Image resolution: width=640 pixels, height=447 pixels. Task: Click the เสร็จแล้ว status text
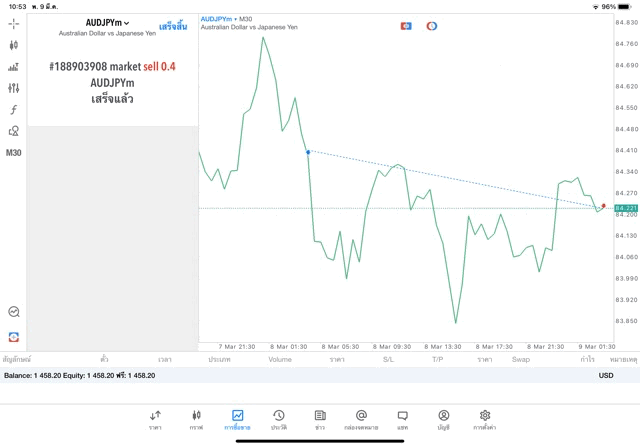[x=112, y=99]
